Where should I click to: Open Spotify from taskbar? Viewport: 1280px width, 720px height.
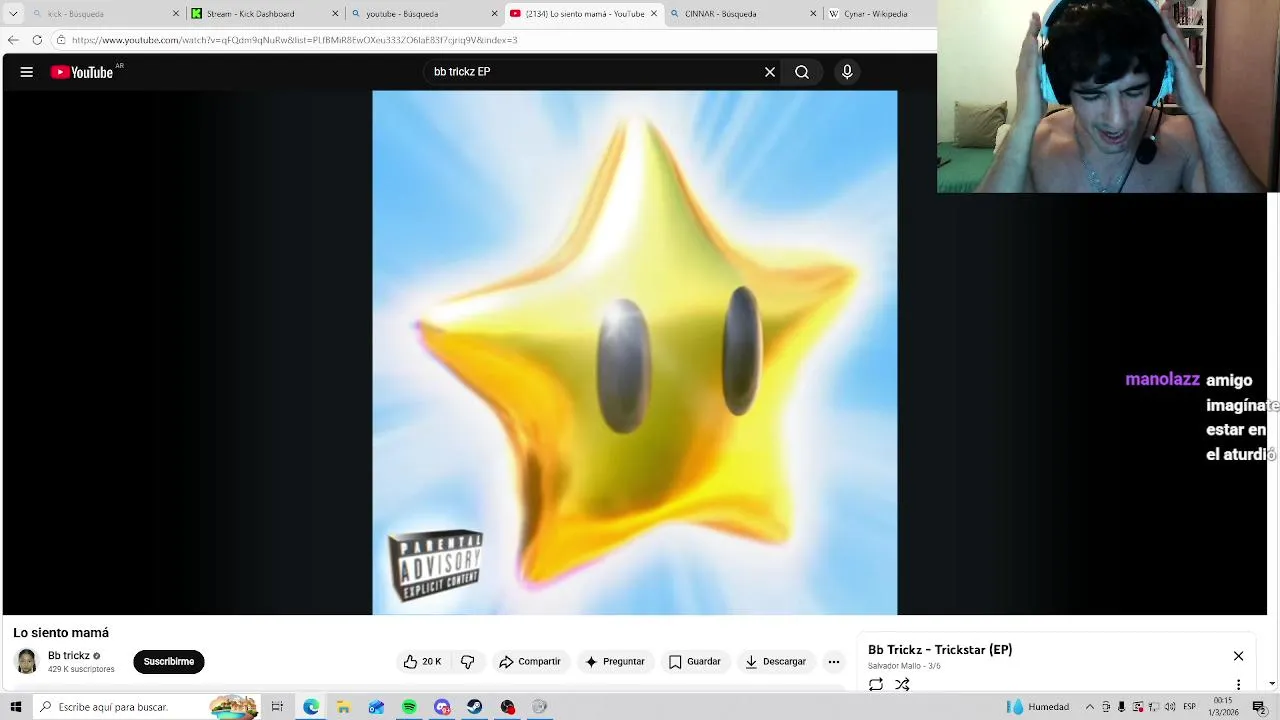(409, 707)
